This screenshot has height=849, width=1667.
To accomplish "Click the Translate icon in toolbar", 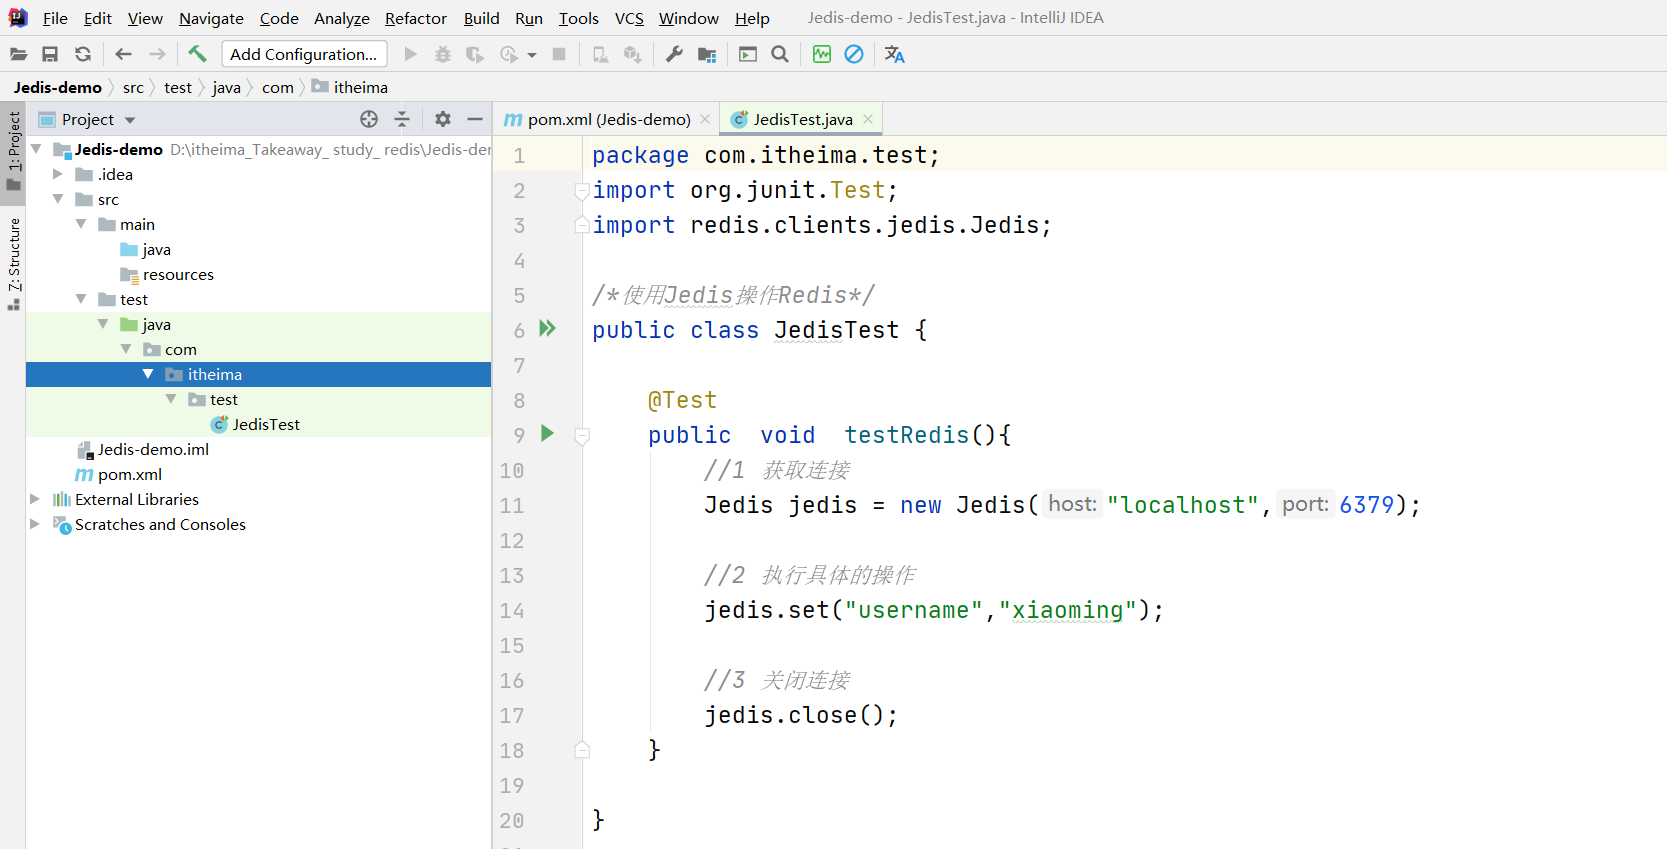I will tap(895, 54).
